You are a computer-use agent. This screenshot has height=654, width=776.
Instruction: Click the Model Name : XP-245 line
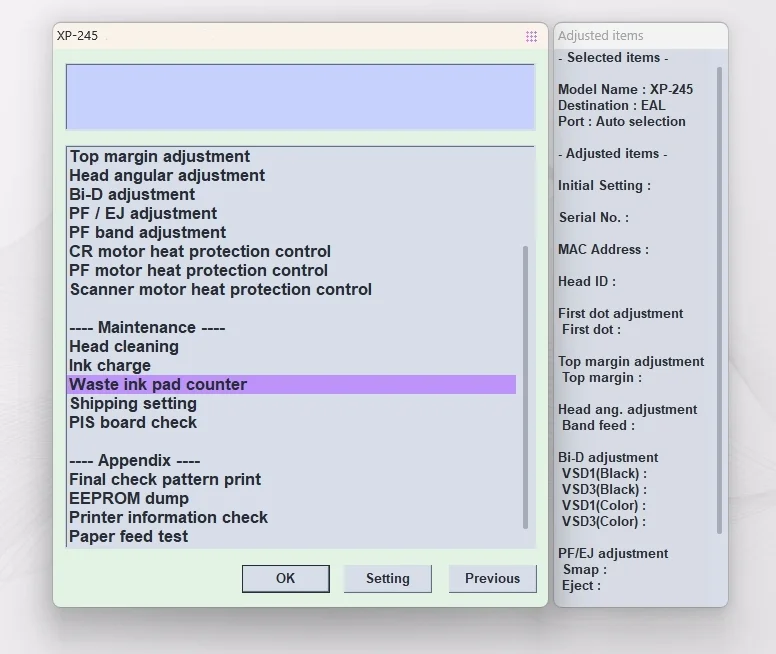(x=626, y=90)
